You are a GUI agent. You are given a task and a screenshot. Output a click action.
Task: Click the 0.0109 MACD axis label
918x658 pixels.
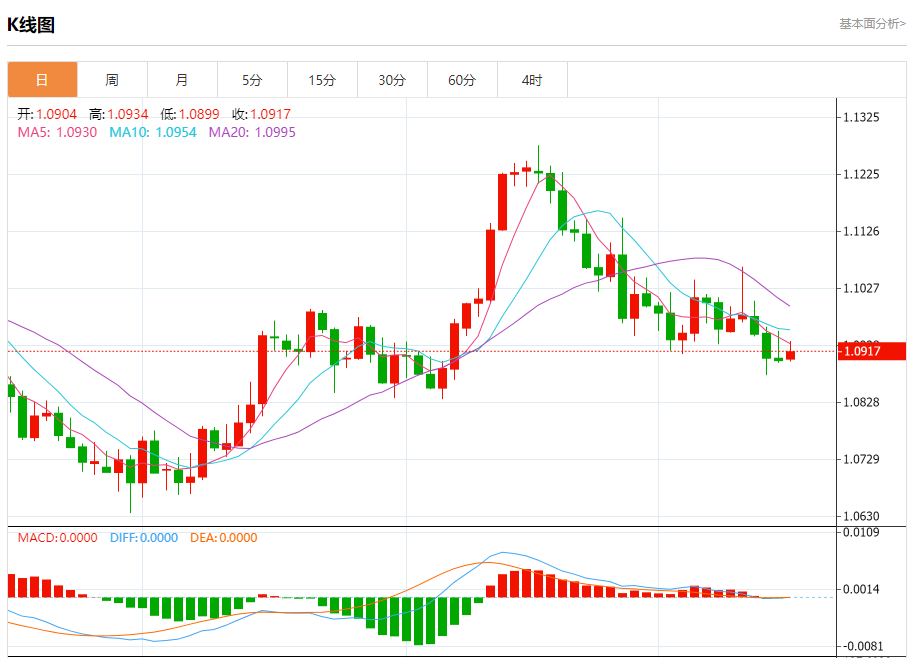coord(861,532)
